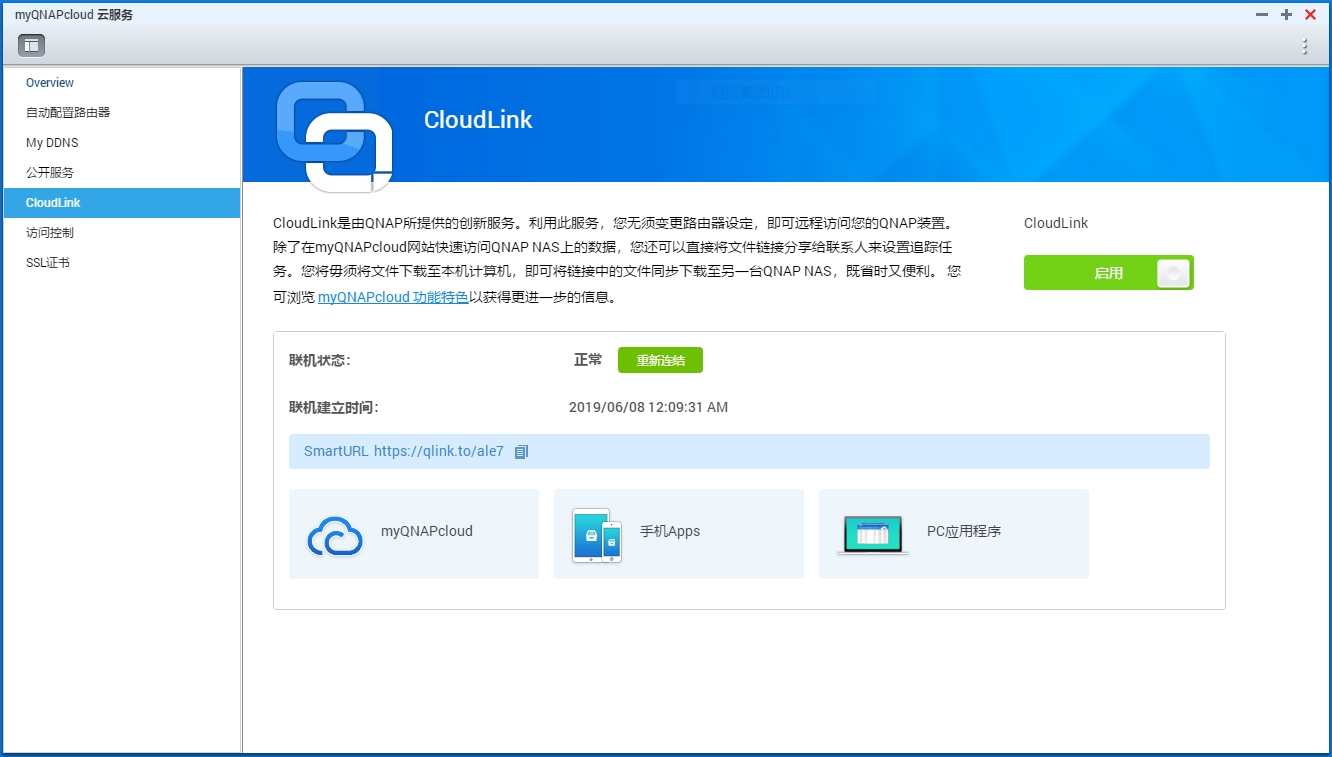Open the Overview section
The image size is (1332, 757).
point(50,83)
